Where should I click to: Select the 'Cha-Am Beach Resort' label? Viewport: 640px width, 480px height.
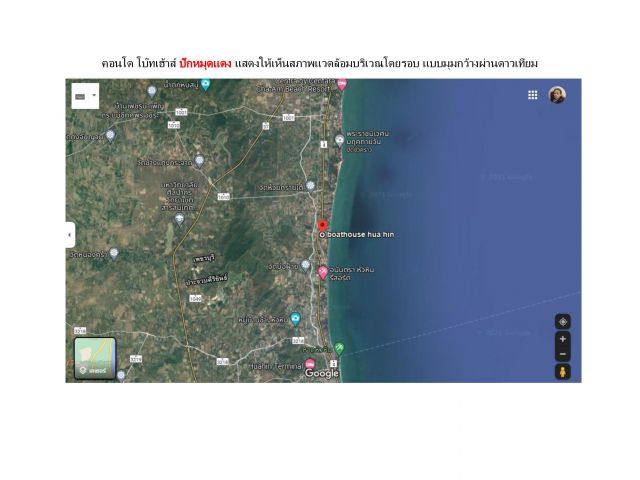[292, 89]
